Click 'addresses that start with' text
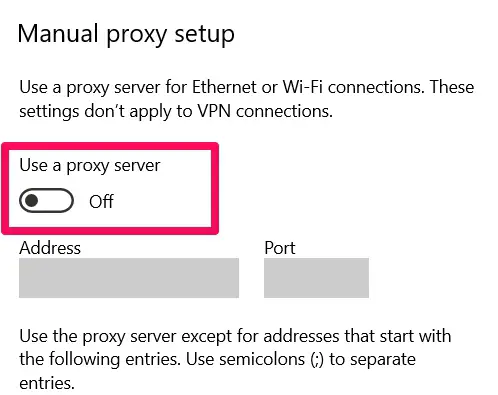498x395 pixels. (x=357, y=336)
